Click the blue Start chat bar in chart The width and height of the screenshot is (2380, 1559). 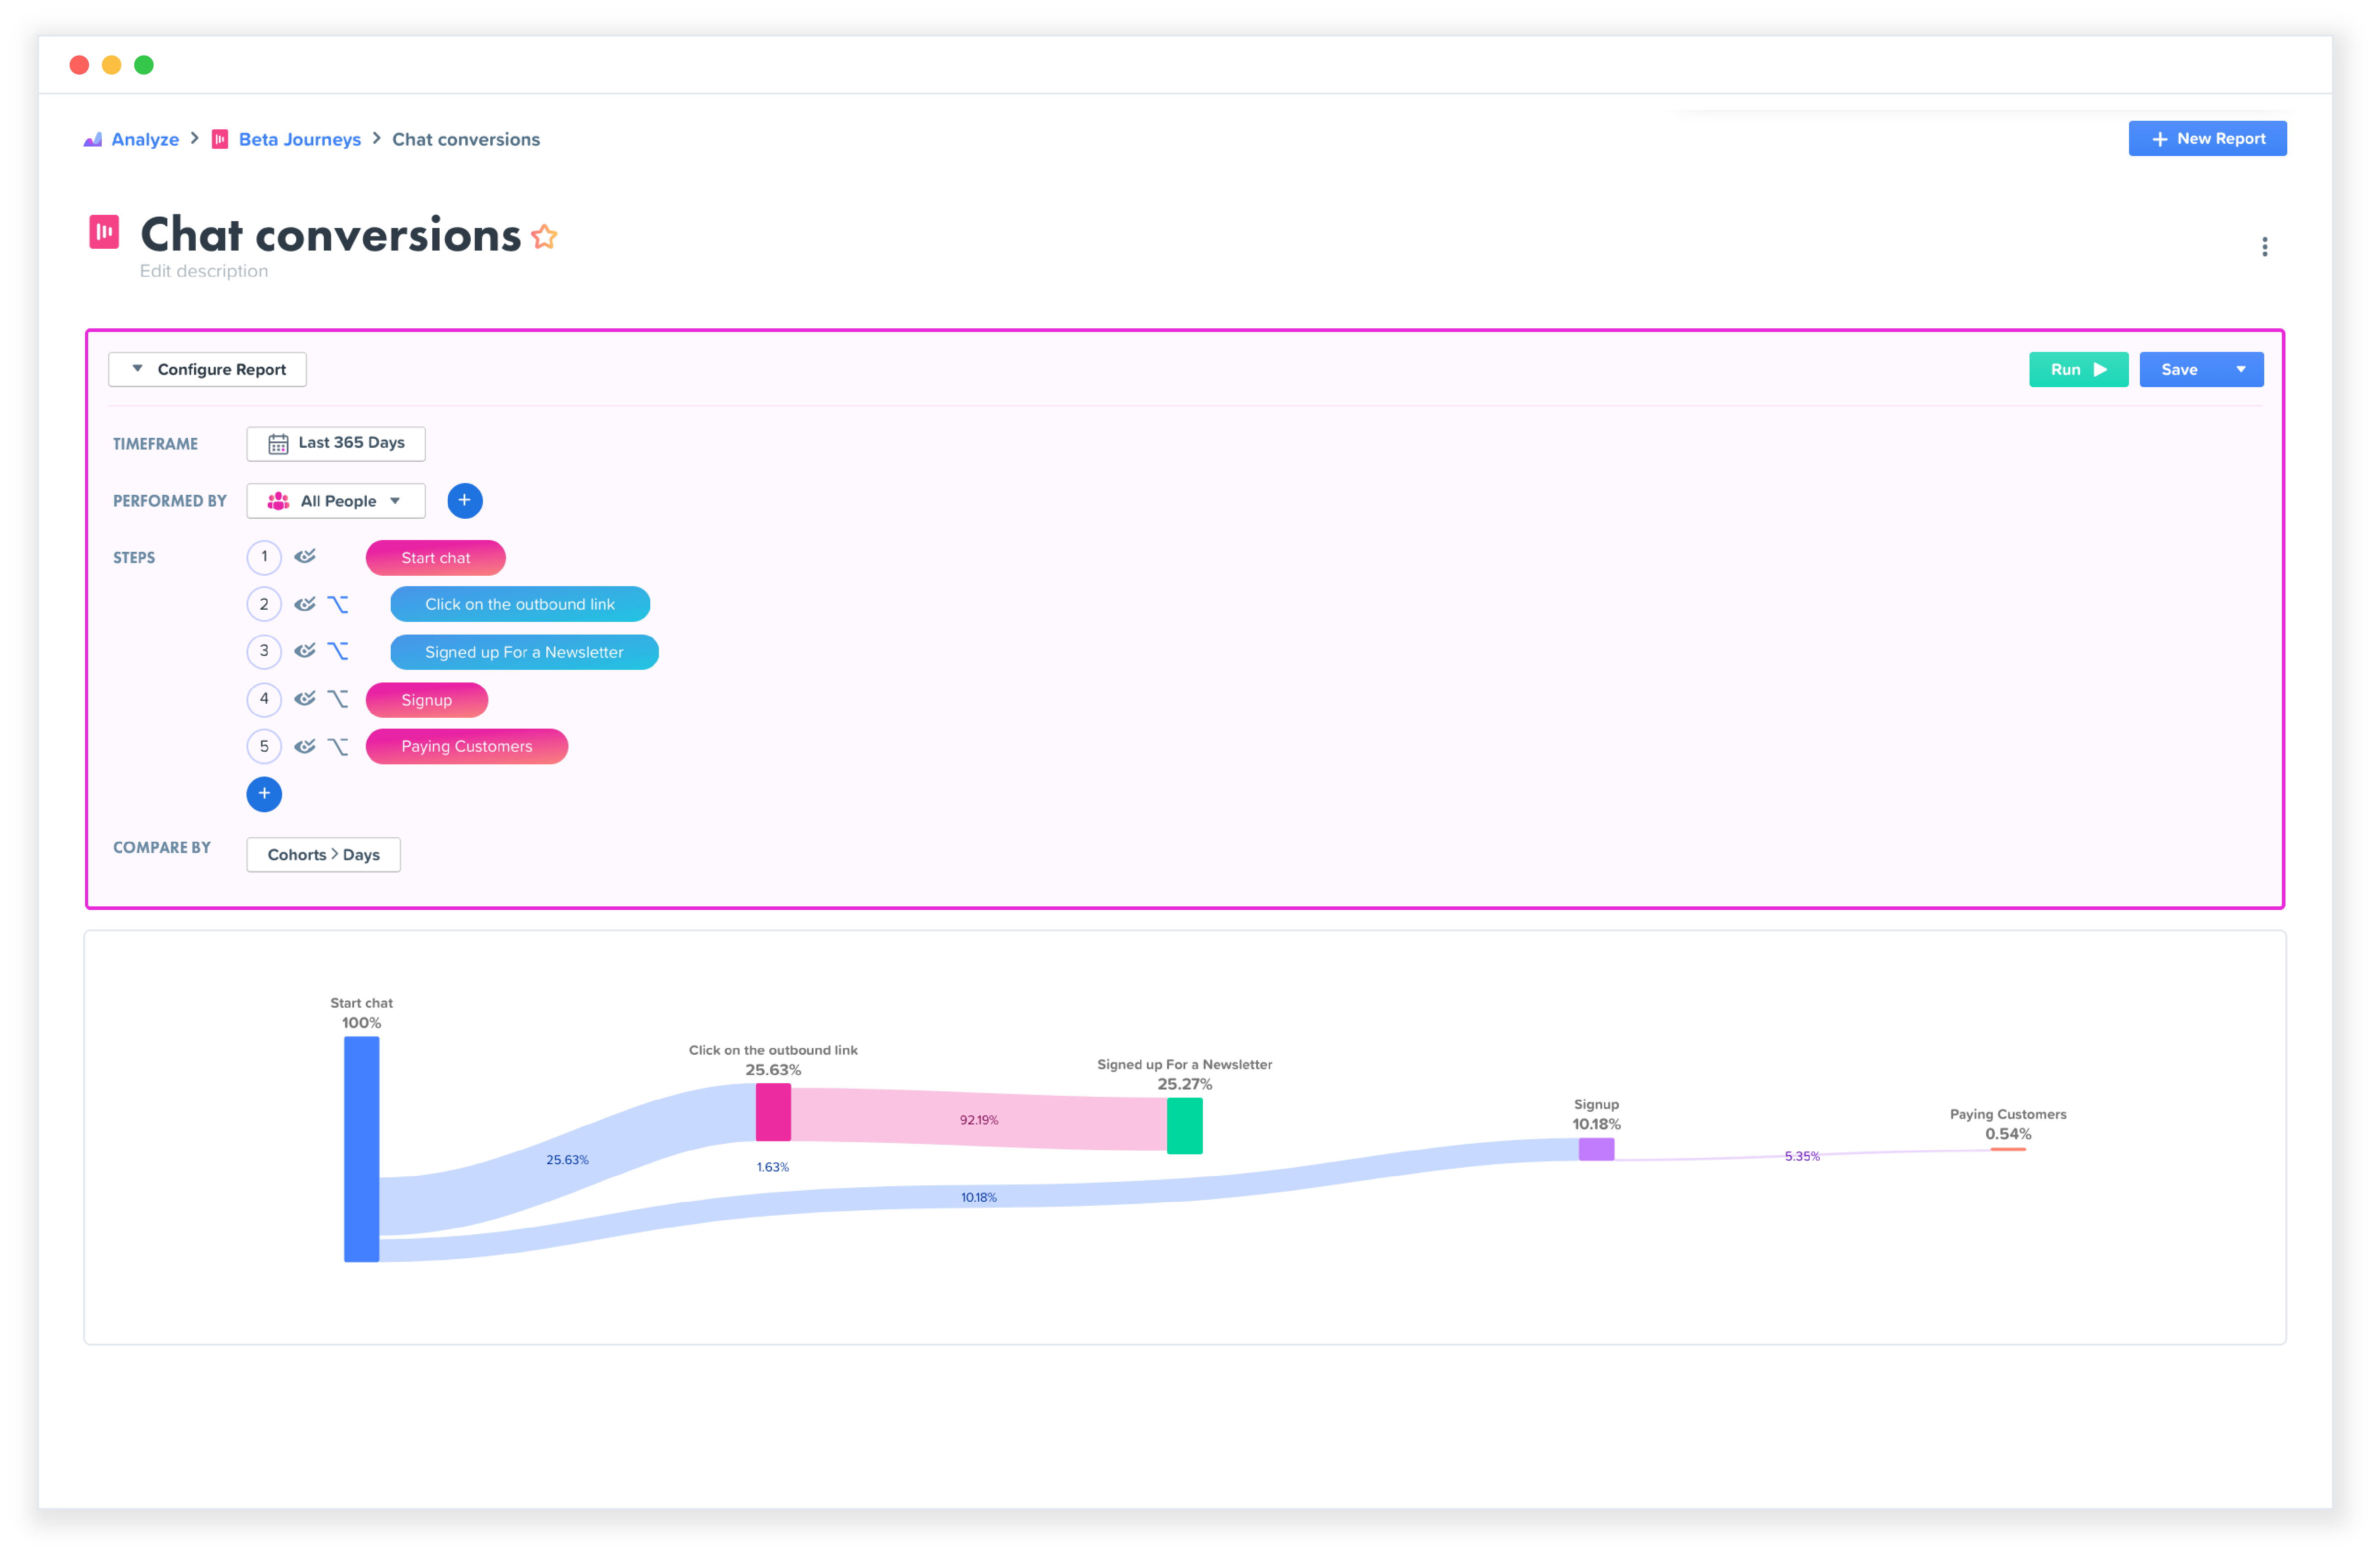[x=362, y=1149]
